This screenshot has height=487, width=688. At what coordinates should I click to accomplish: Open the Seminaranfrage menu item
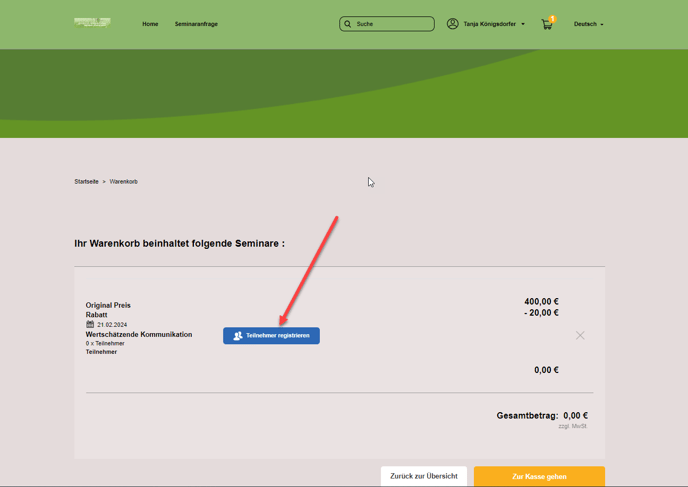196,24
